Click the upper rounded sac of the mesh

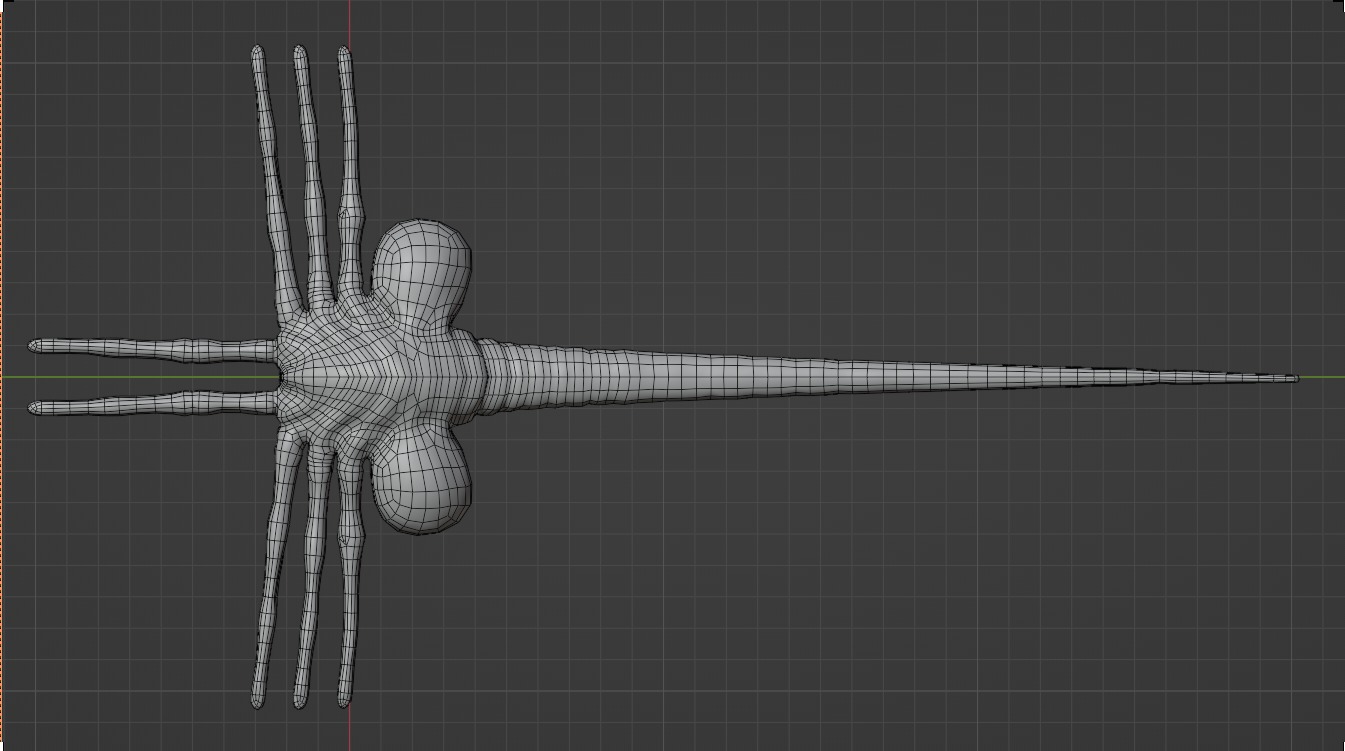pos(421,270)
